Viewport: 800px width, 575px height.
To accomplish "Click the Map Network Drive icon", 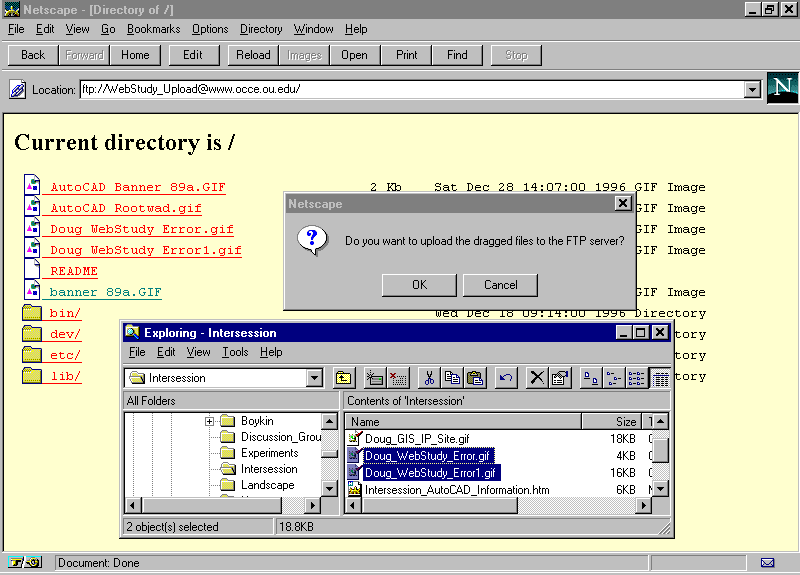I will (x=374, y=378).
